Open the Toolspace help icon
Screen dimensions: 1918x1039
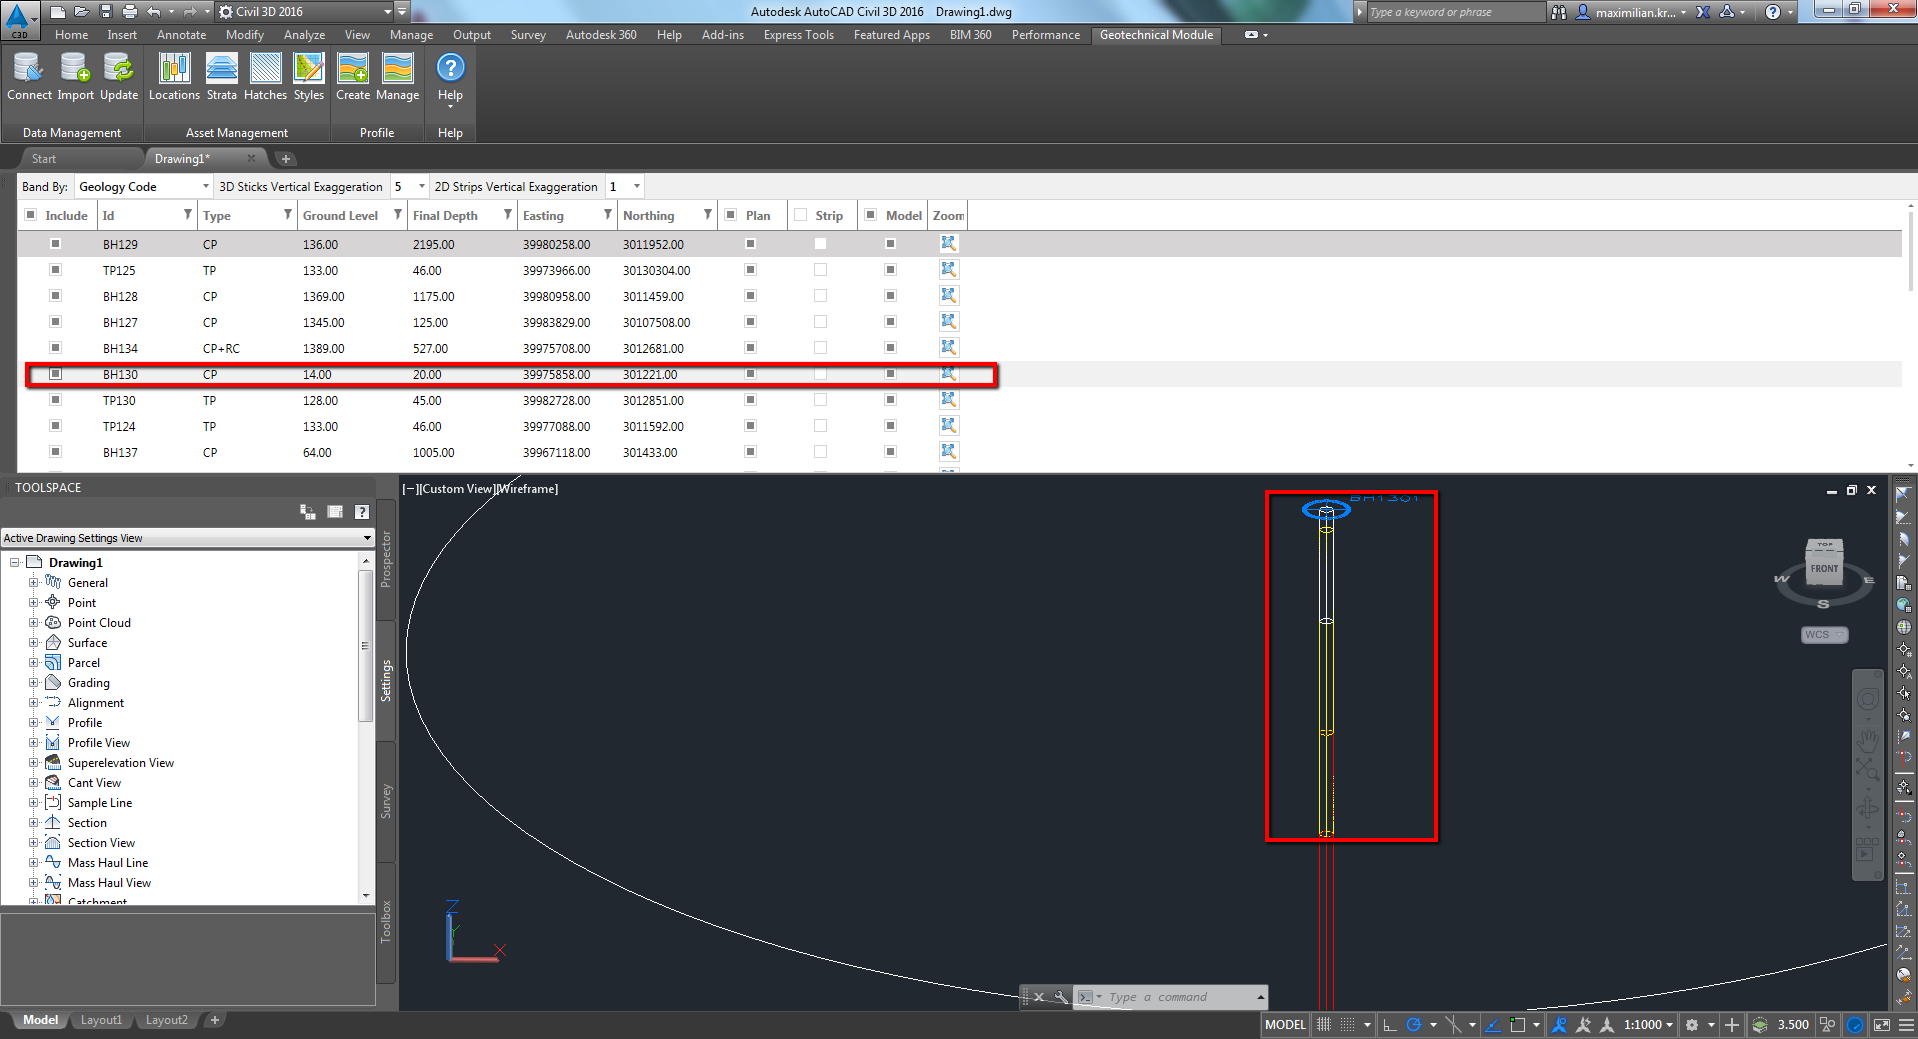362,512
